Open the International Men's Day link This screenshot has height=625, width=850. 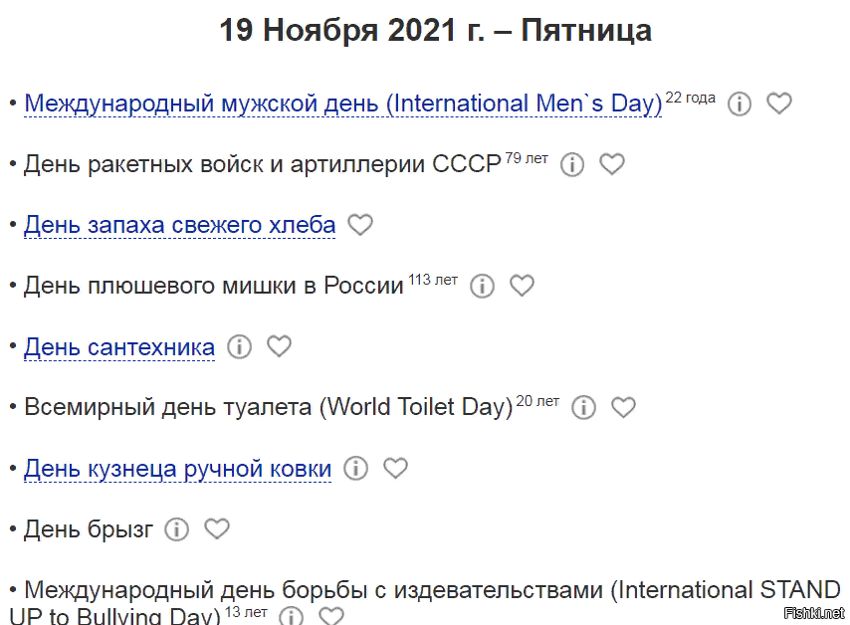point(343,104)
